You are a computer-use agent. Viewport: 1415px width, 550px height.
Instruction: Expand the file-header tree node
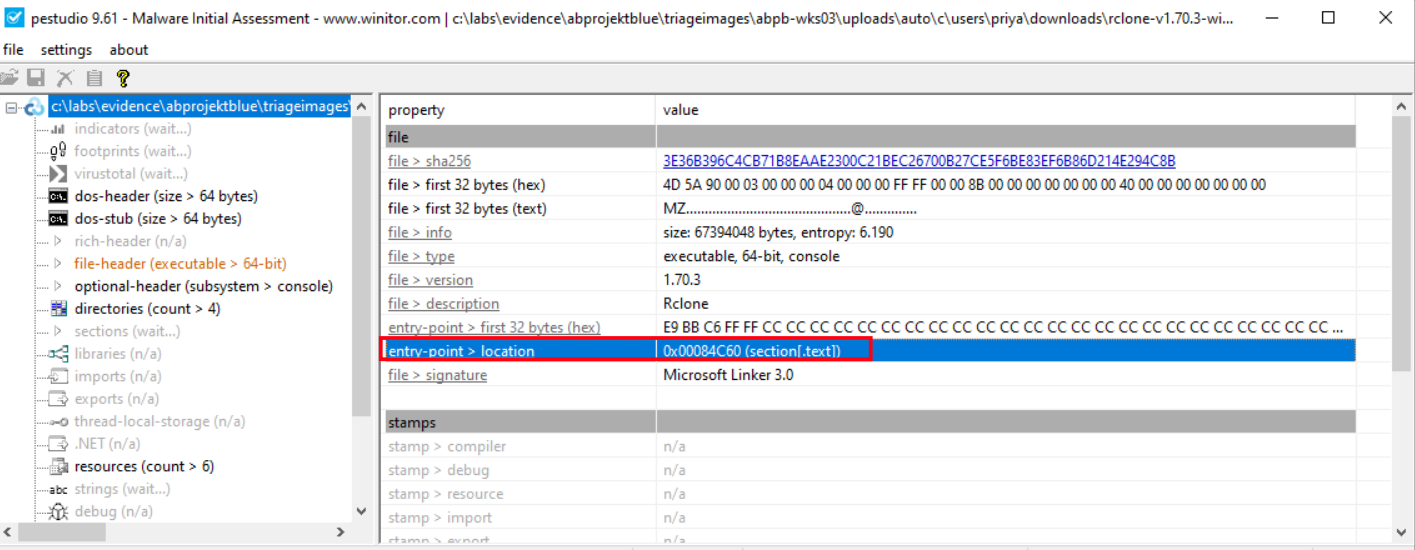[x=58, y=264]
